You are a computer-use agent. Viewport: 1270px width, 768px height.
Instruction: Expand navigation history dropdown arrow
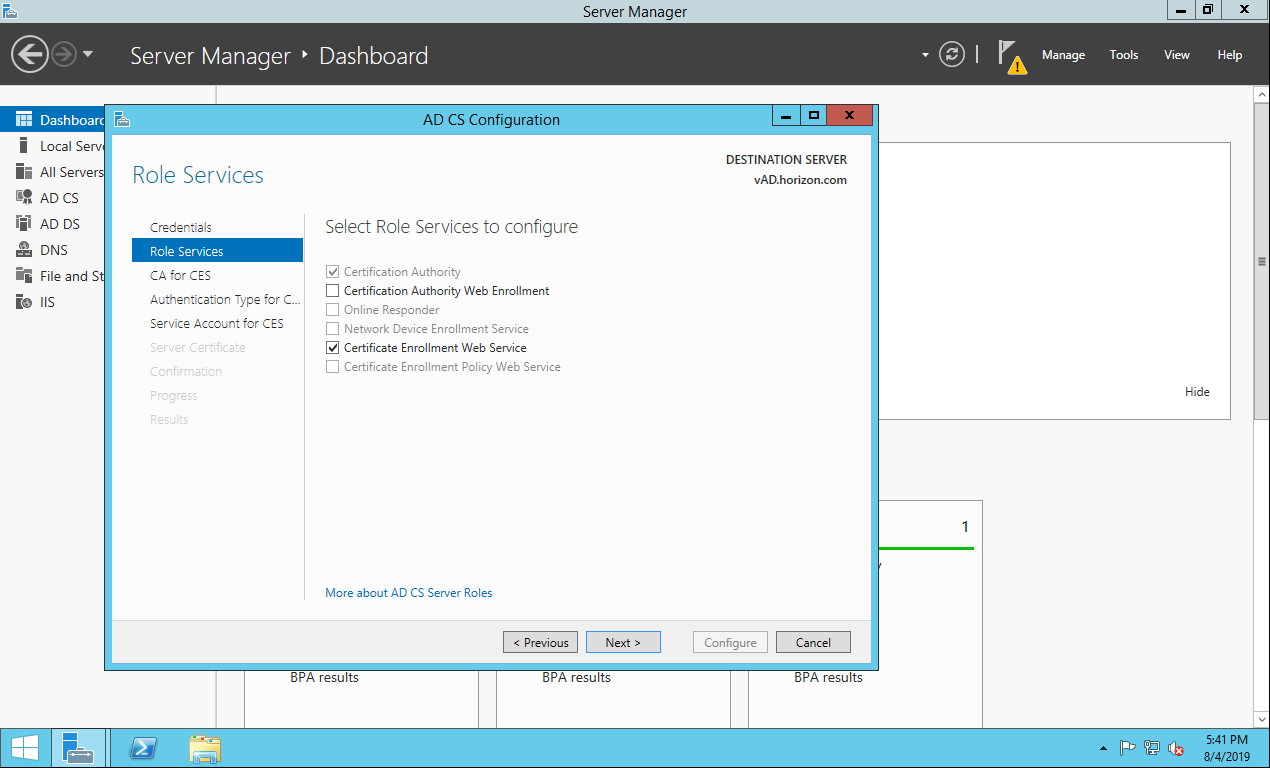pyautogui.click(x=88, y=54)
